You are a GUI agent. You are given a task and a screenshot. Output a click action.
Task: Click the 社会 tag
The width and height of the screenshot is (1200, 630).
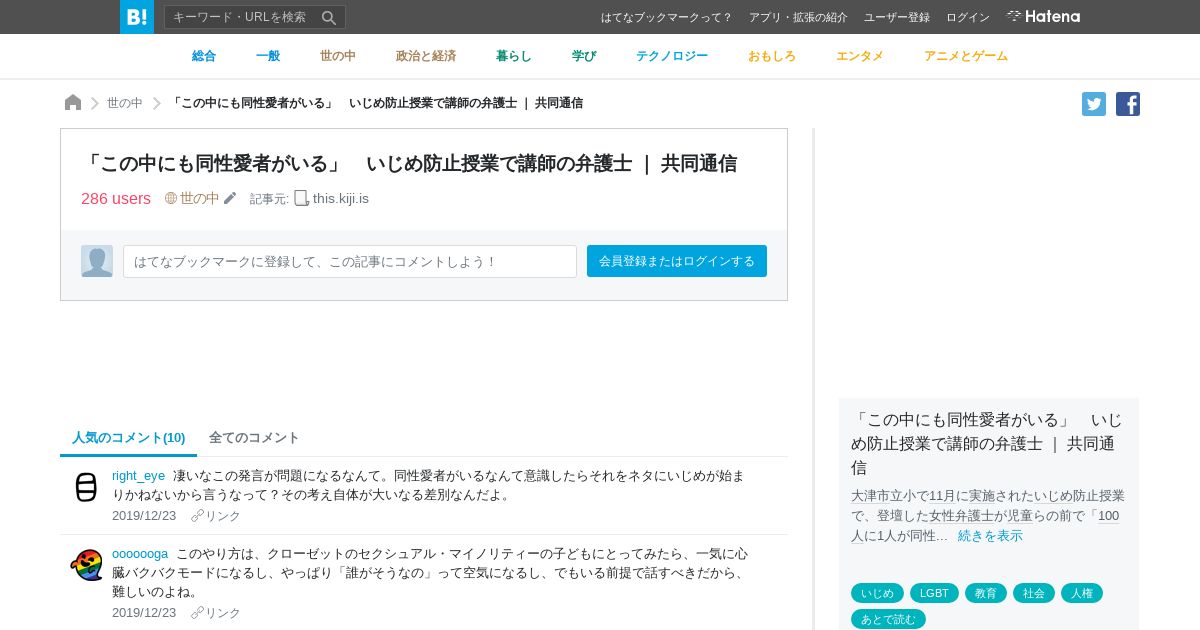[1034, 593]
